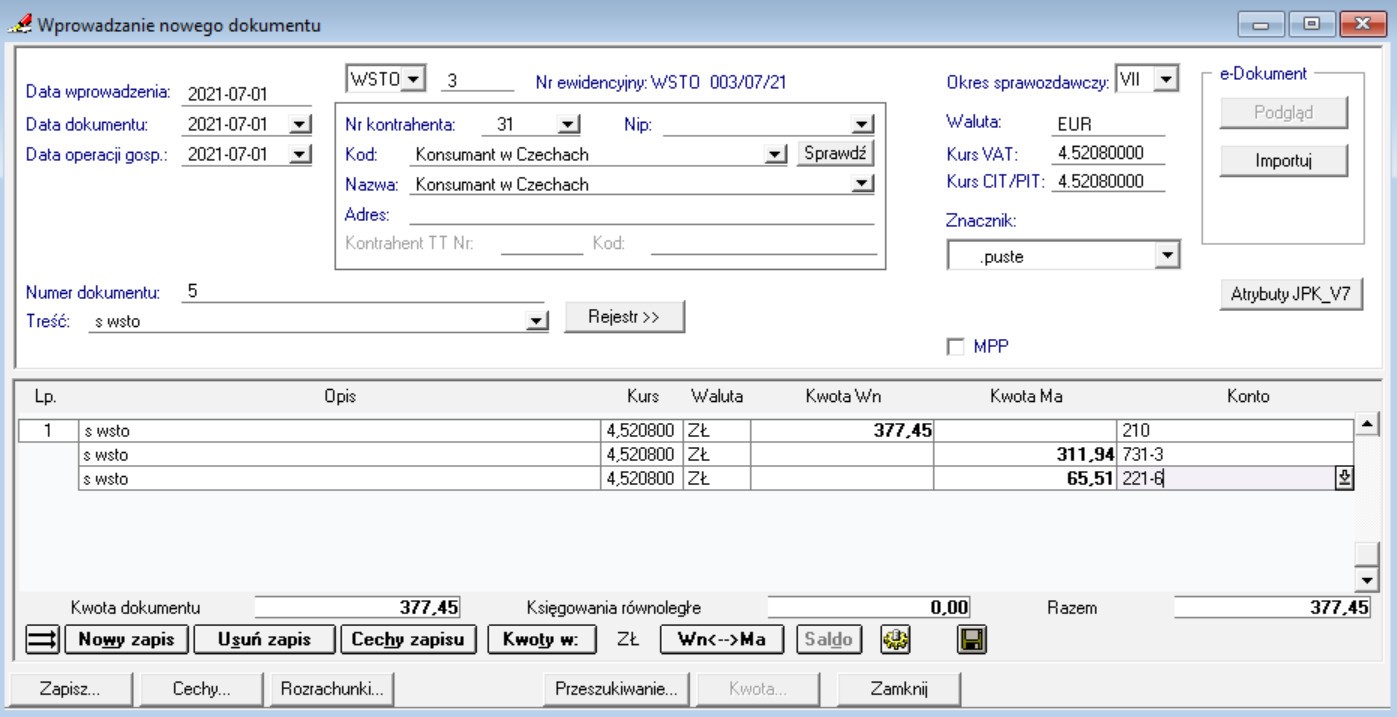Click the Kwota Wn column header
The height and width of the screenshot is (717, 1397).
click(x=842, y=396)
